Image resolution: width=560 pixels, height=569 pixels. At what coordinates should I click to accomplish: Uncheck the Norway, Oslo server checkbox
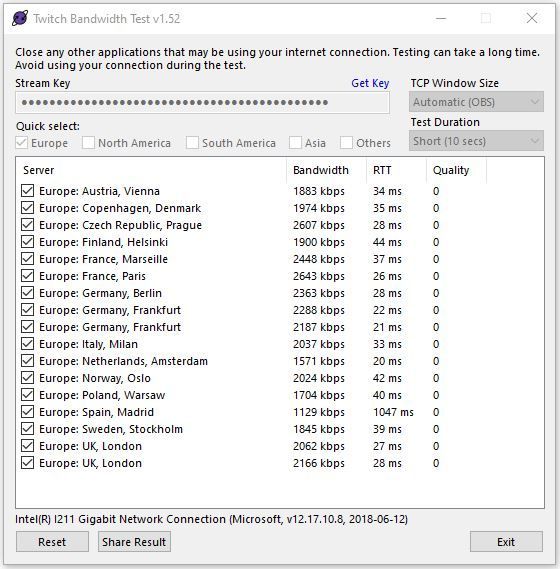tap(28, 378)
